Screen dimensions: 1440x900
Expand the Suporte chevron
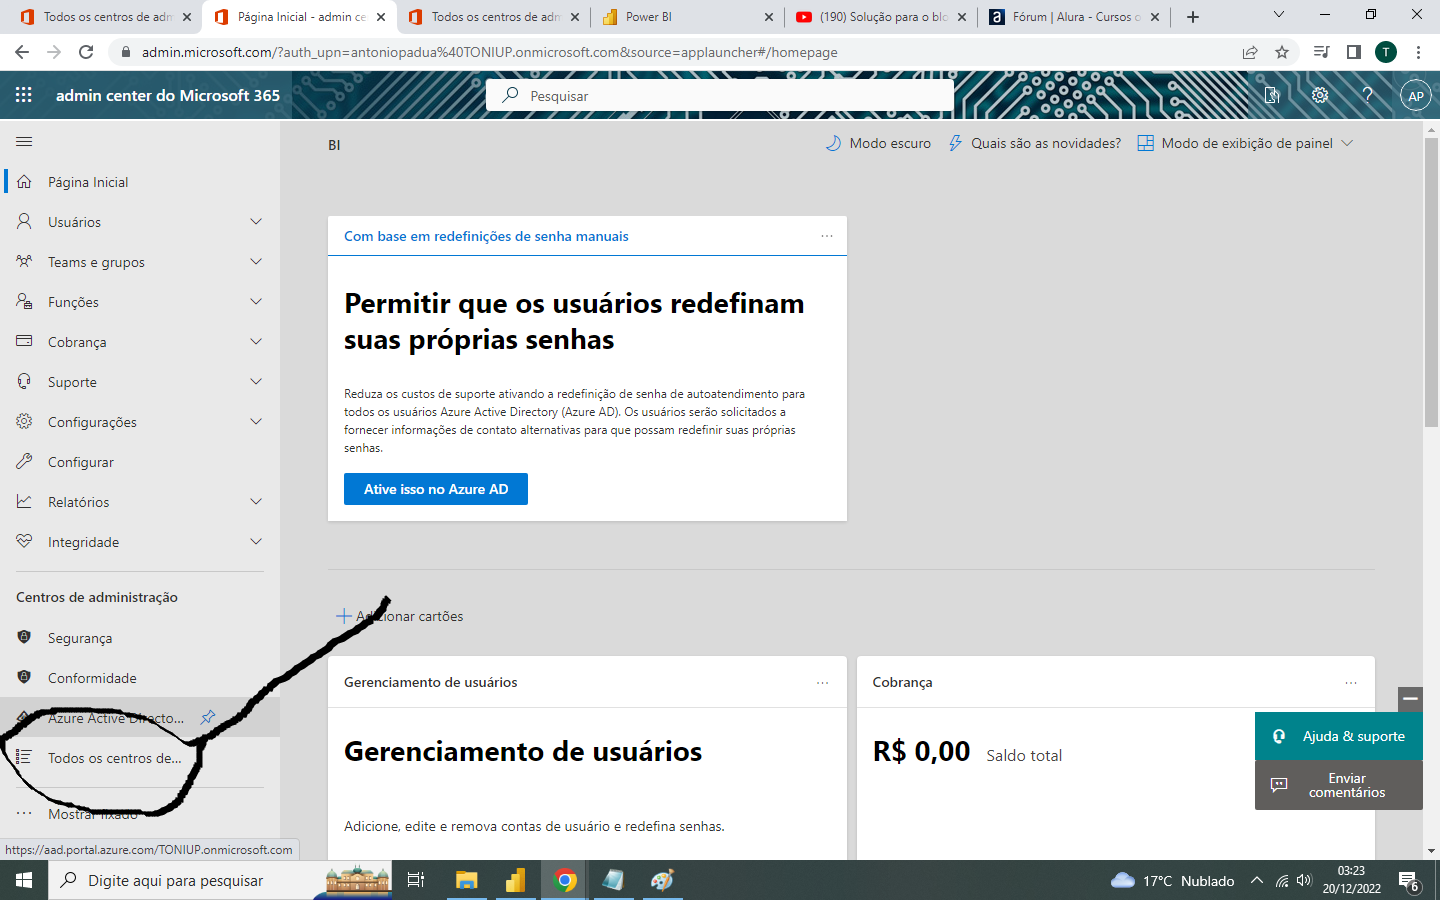256,382
